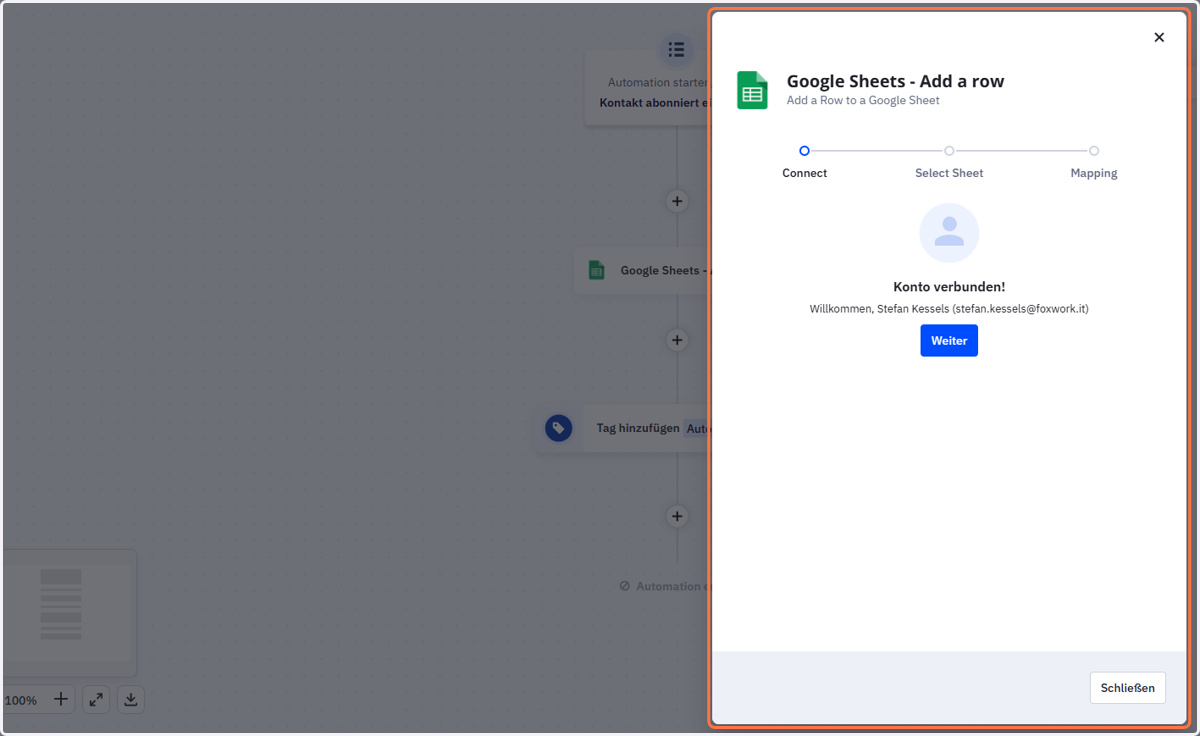The height and width of the screenshot is (736, 1200).
Task: Open the Automation starter trigger node
Action: (x=647, y=90)
